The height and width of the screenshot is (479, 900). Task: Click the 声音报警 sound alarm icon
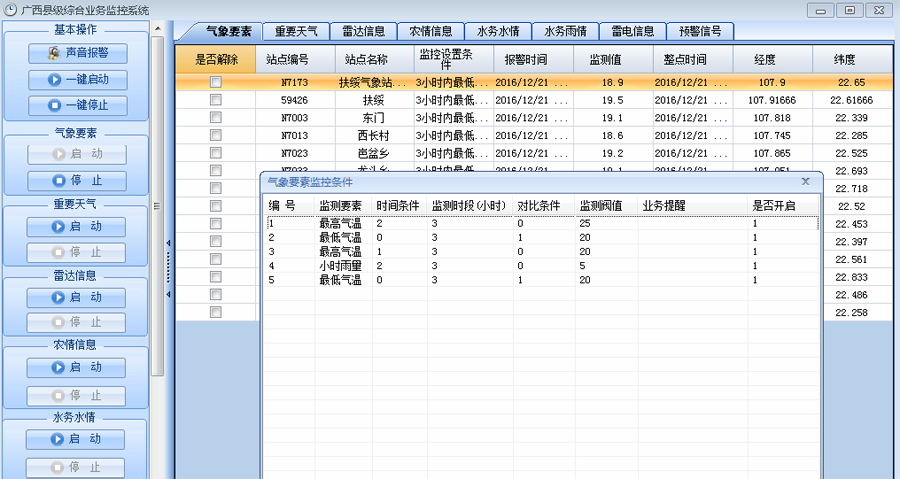[x=54, y=53]
